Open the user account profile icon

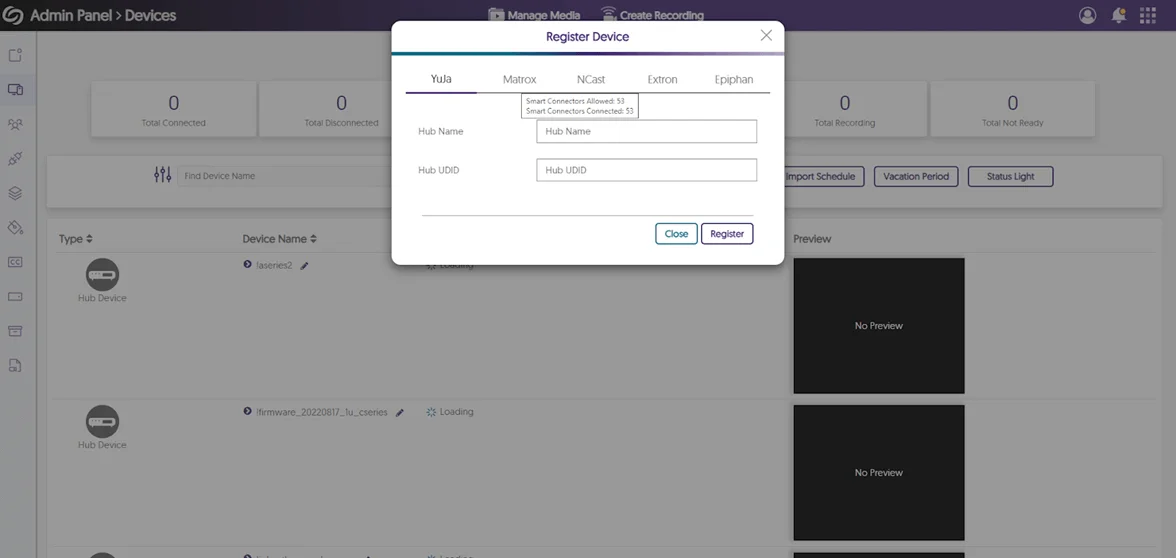coord(1087,15)
